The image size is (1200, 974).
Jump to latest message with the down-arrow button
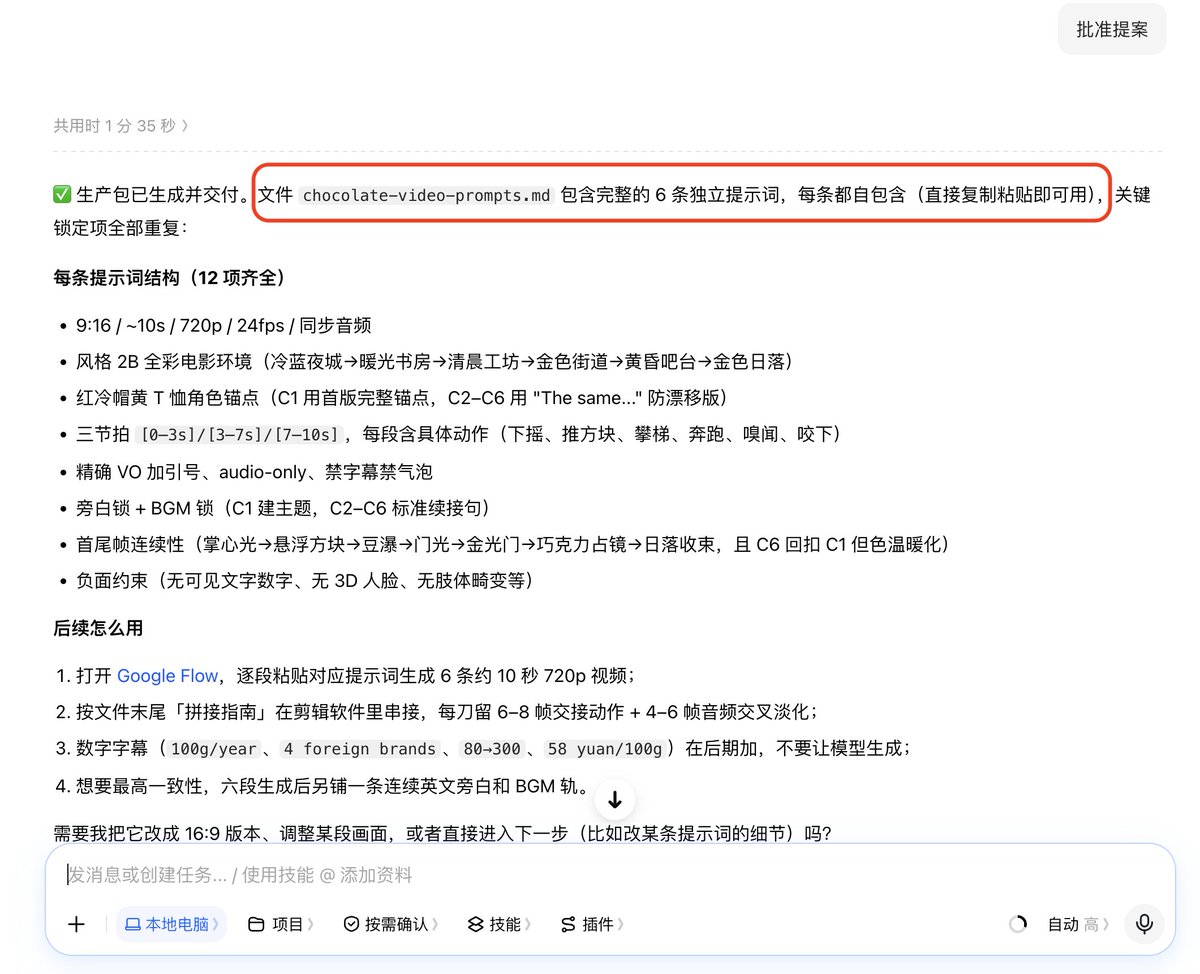[x=615, y=800]
